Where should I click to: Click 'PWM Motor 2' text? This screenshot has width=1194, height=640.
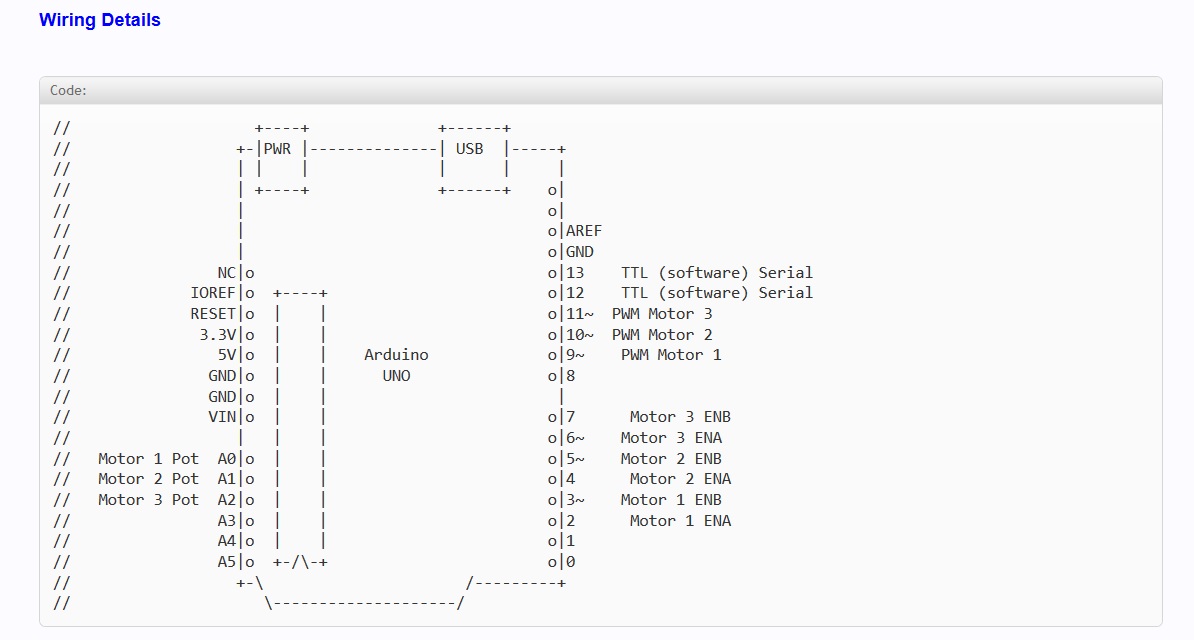(x=662, y=334)
